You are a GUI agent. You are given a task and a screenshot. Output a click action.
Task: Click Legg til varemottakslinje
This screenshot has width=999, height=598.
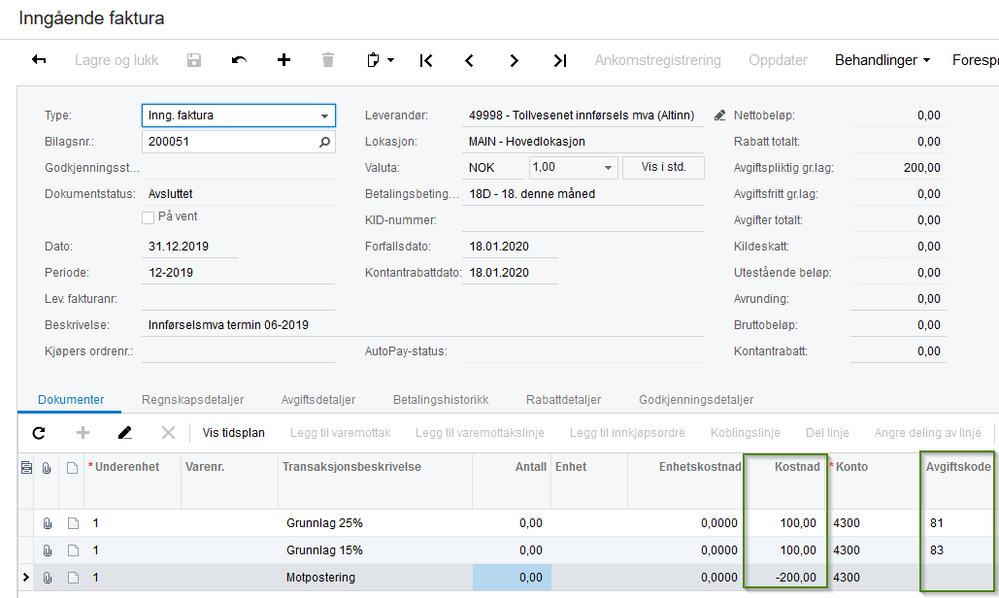[480, 433]
